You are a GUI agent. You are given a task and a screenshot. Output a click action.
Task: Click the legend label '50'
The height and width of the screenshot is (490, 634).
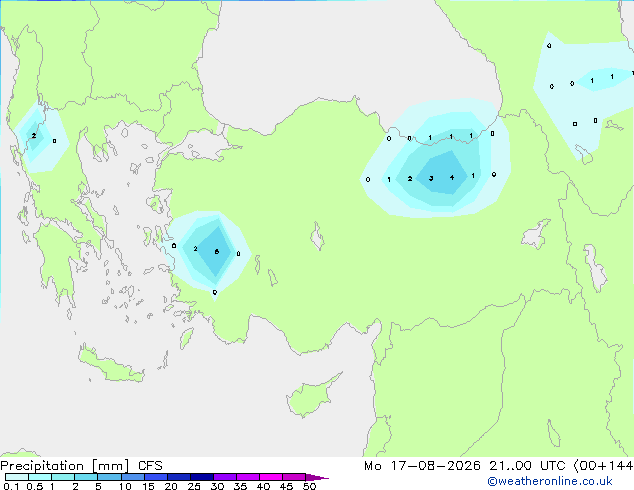tap(309, 486)
